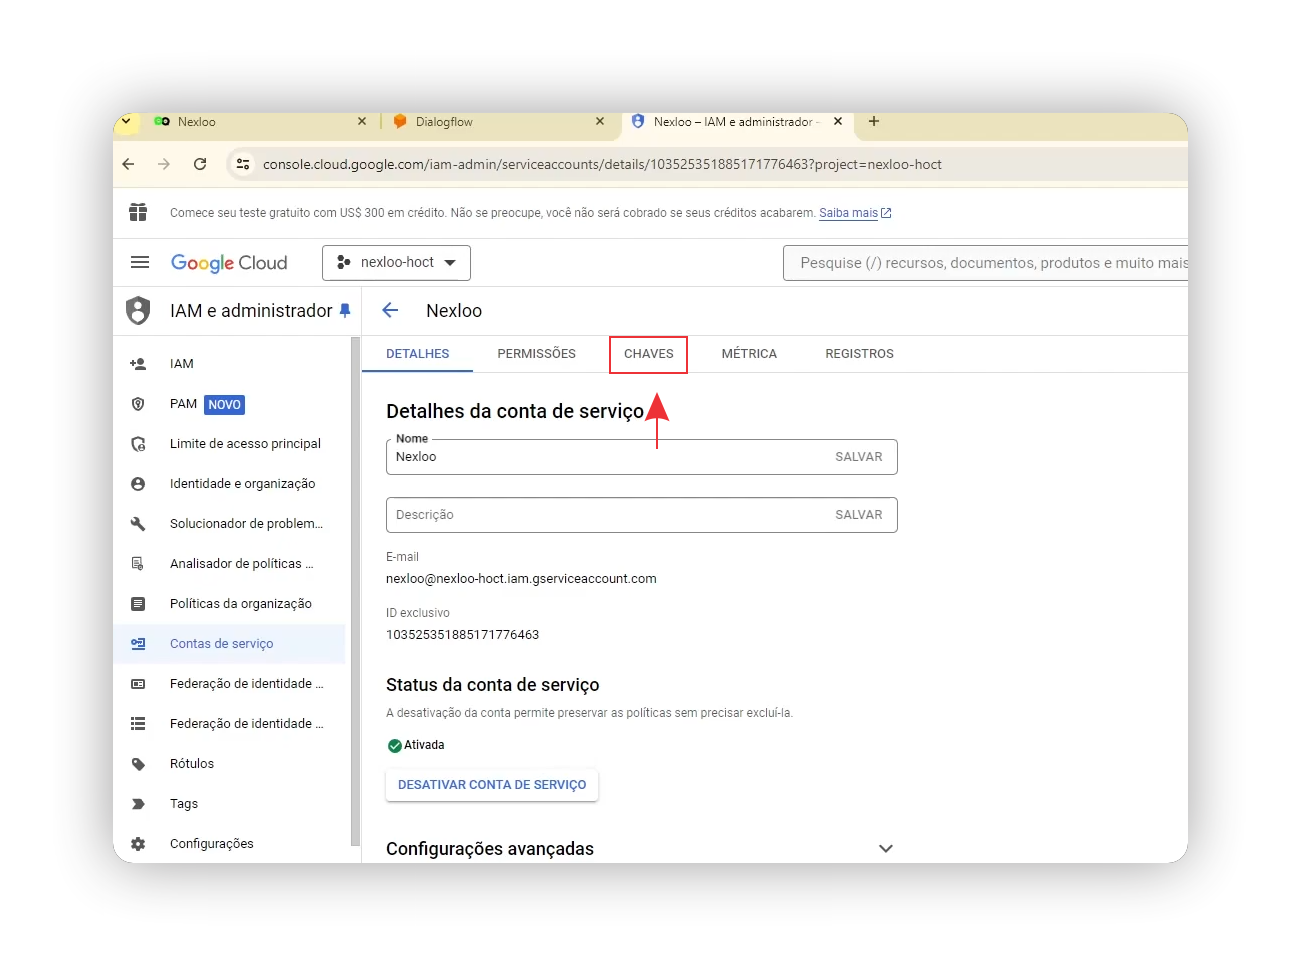Select the DETALHES tab

click(x=417, y=354)
